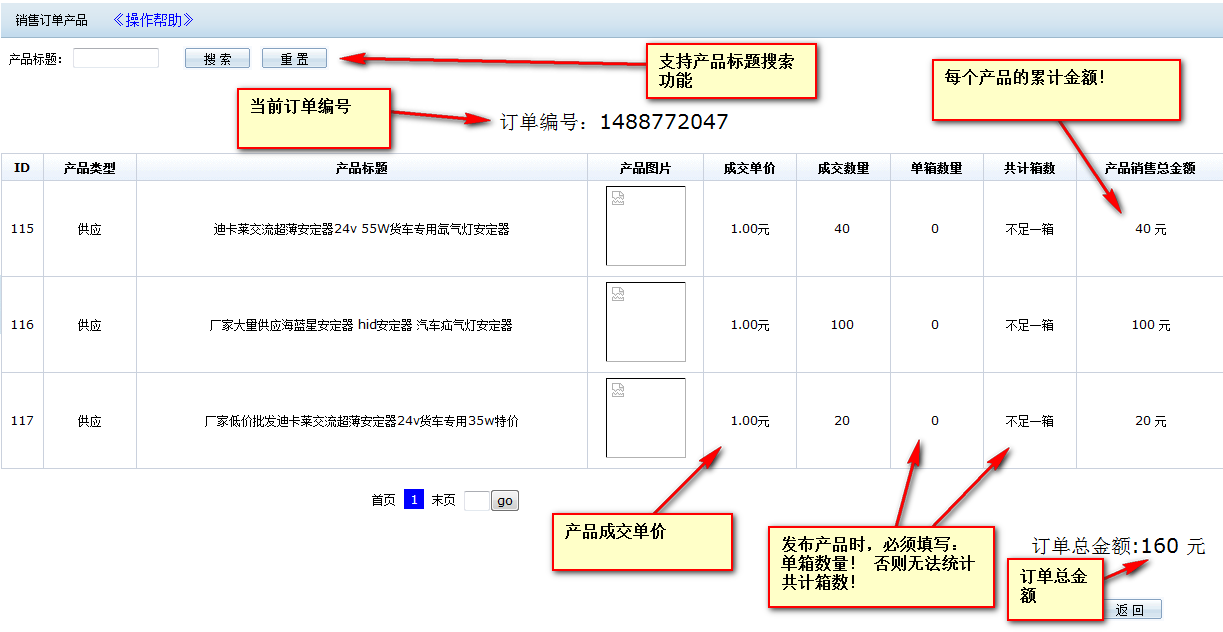Click the 返回 back button

1131,610
